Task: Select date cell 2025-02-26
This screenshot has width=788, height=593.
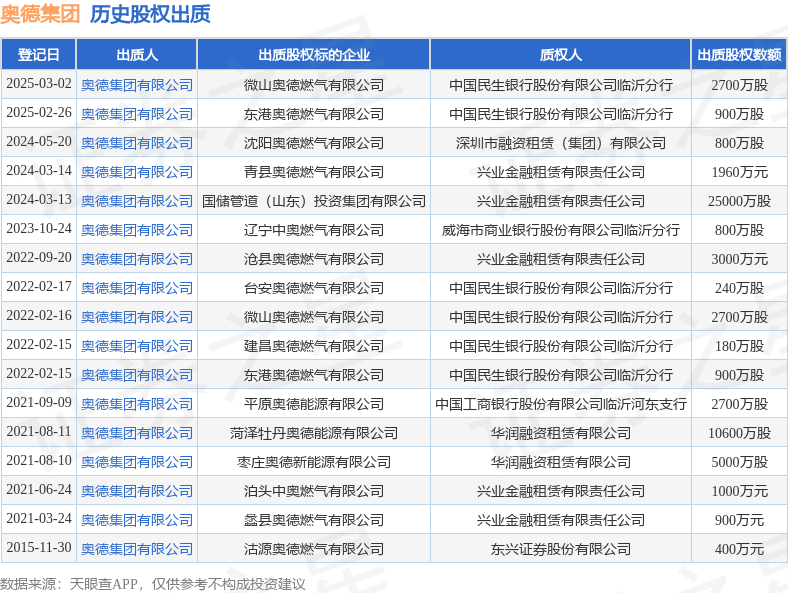Action: (39, 113)
